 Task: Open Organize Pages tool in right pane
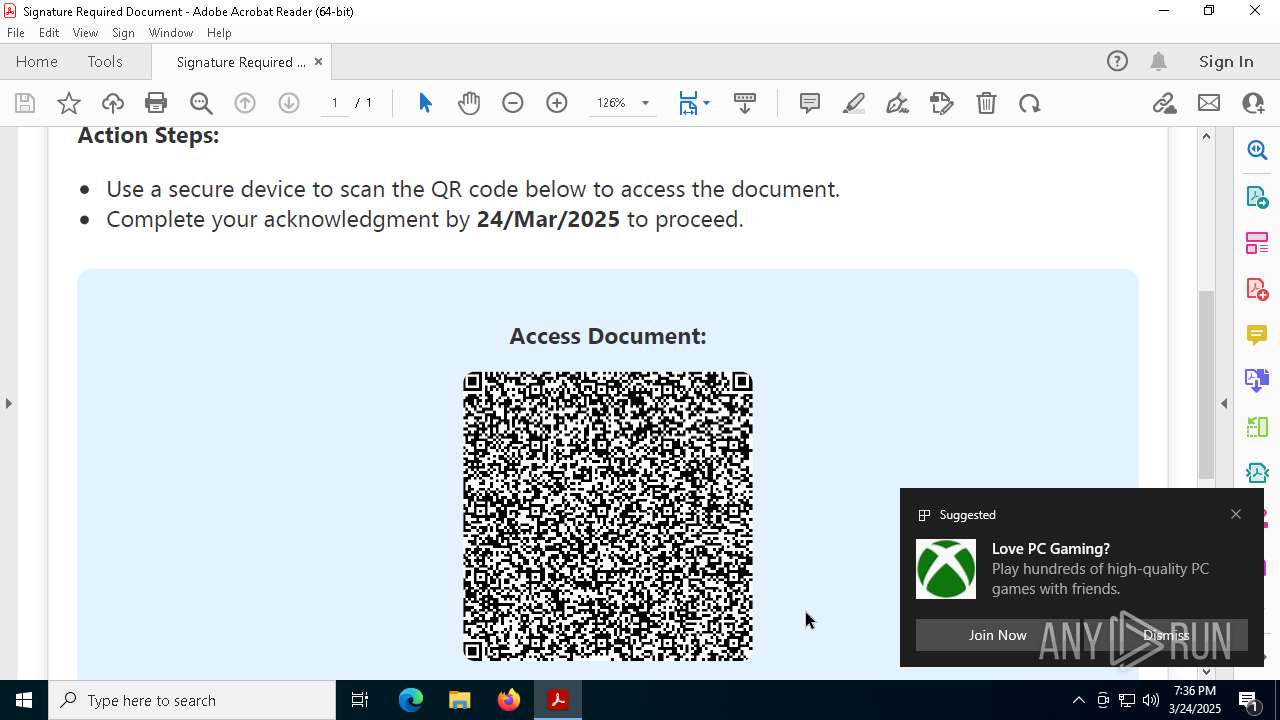tap(1257, 242)
